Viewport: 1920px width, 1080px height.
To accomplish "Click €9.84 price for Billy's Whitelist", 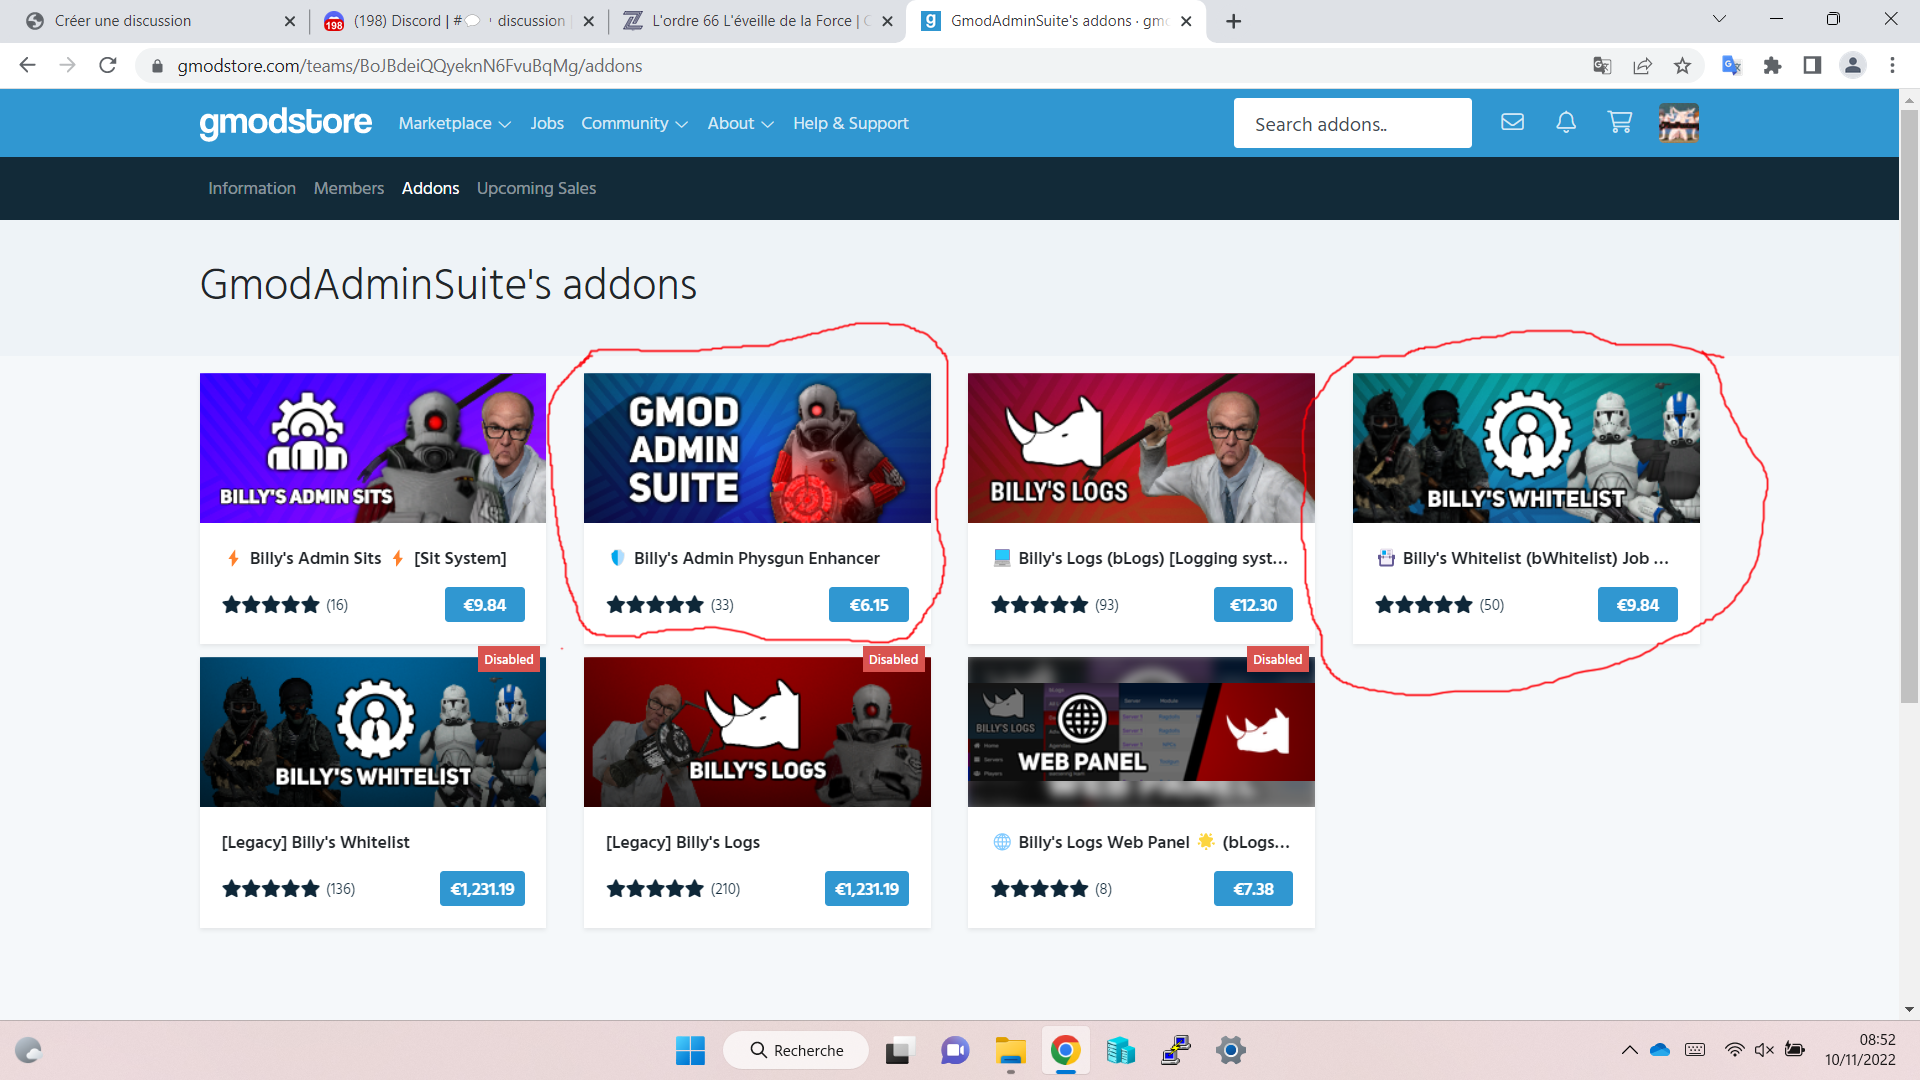I will coord(1637,604).
